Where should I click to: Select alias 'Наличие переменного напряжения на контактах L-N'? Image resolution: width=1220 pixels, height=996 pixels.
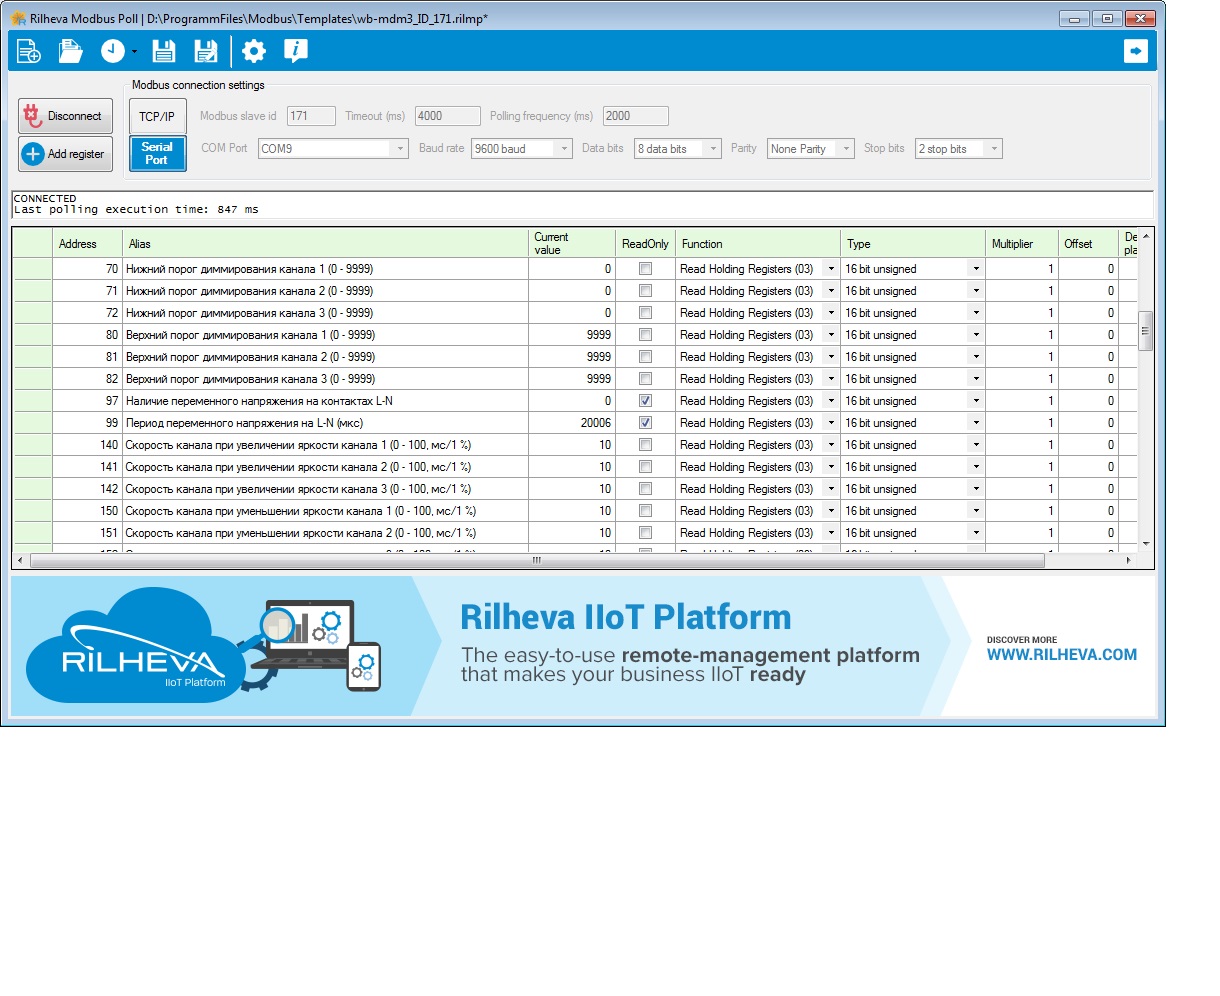coord(325,401)
